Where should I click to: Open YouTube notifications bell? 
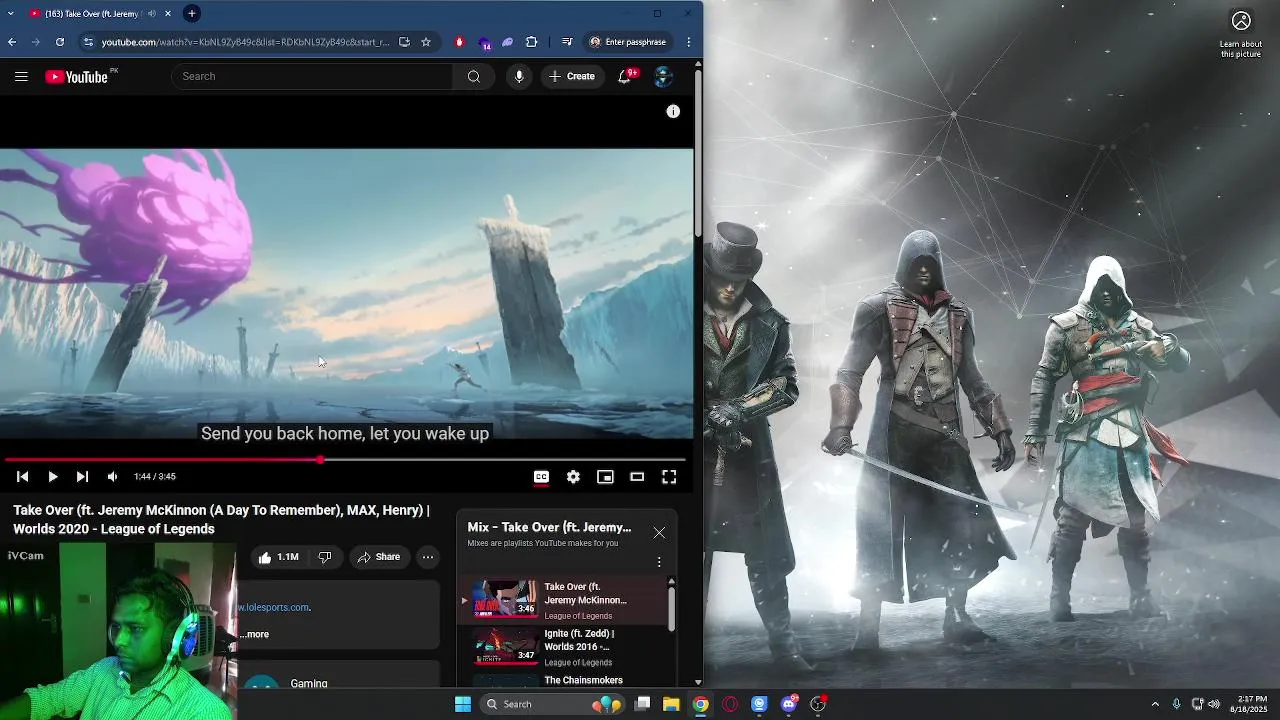pyautogui.click(x=624, y=76)
